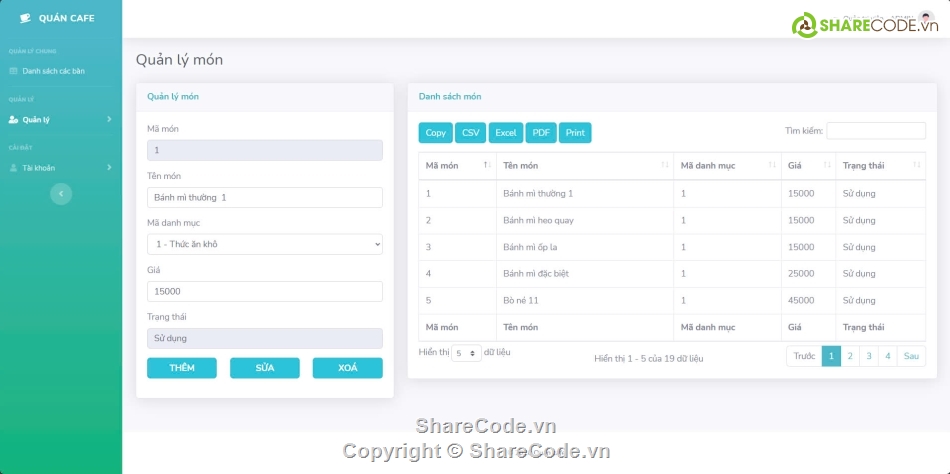The height and width of the screenshot is (474, 950).
Task: Select the row Bò né 11
Action: pyautogui.click(x=672, y=300)
